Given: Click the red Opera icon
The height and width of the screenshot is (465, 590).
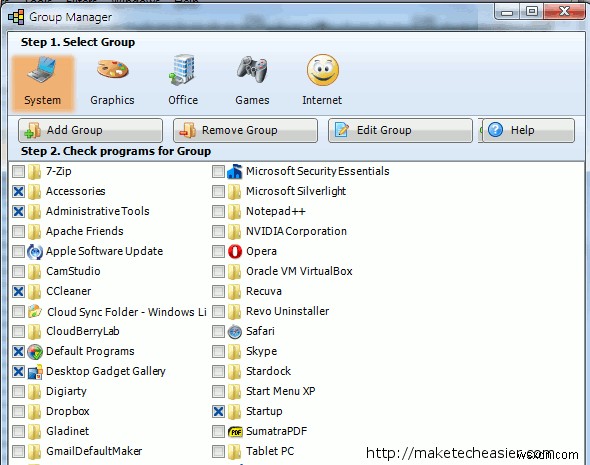Looking at the screenshot, I should 235,251.
